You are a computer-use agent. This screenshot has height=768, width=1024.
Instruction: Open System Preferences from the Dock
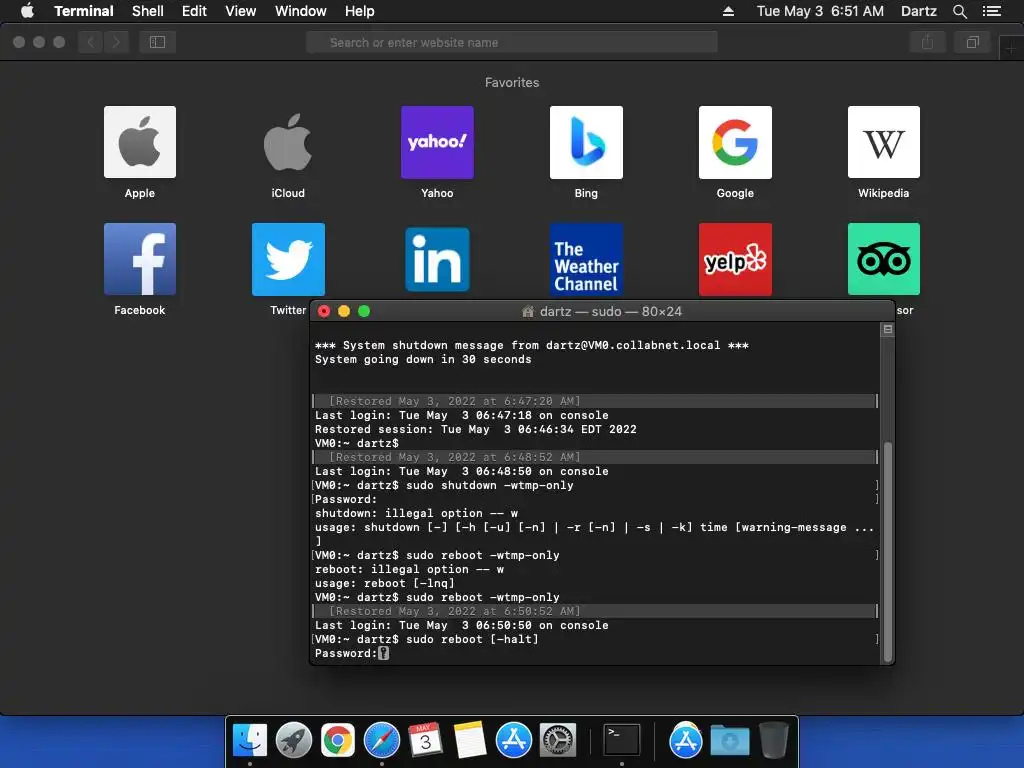tap(558, 740)
